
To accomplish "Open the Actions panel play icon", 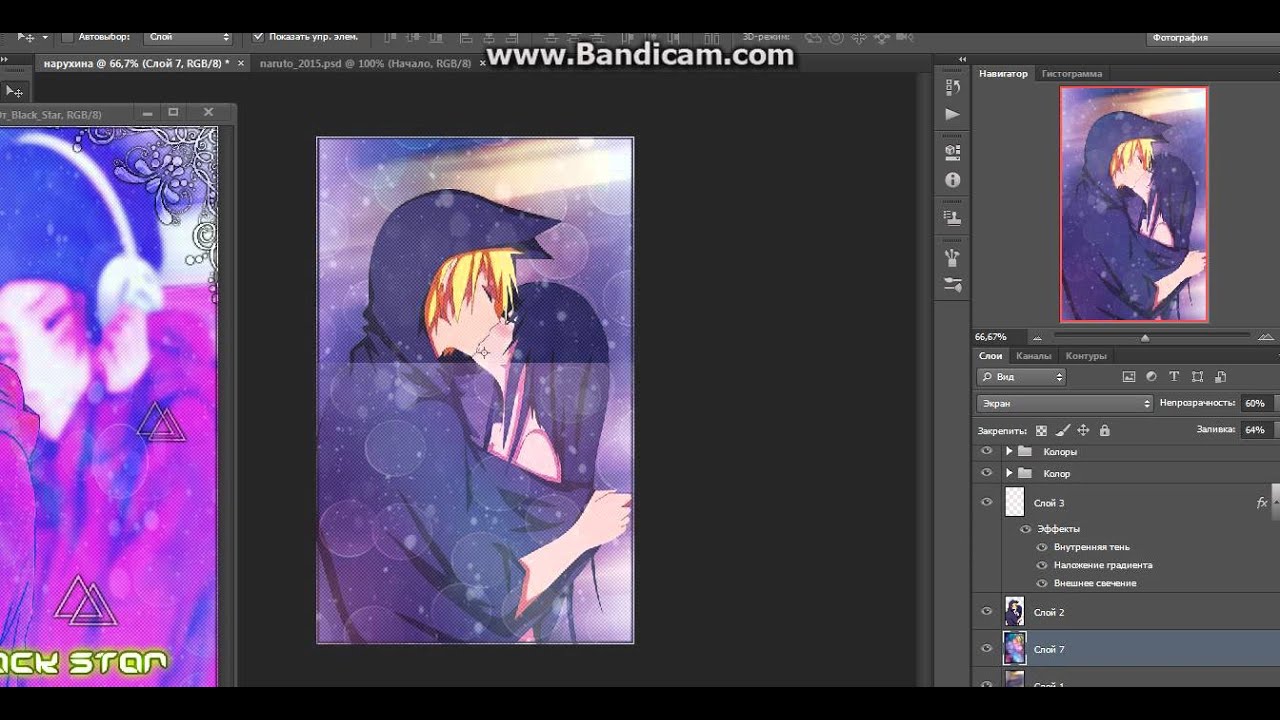I will coord(952,114).
